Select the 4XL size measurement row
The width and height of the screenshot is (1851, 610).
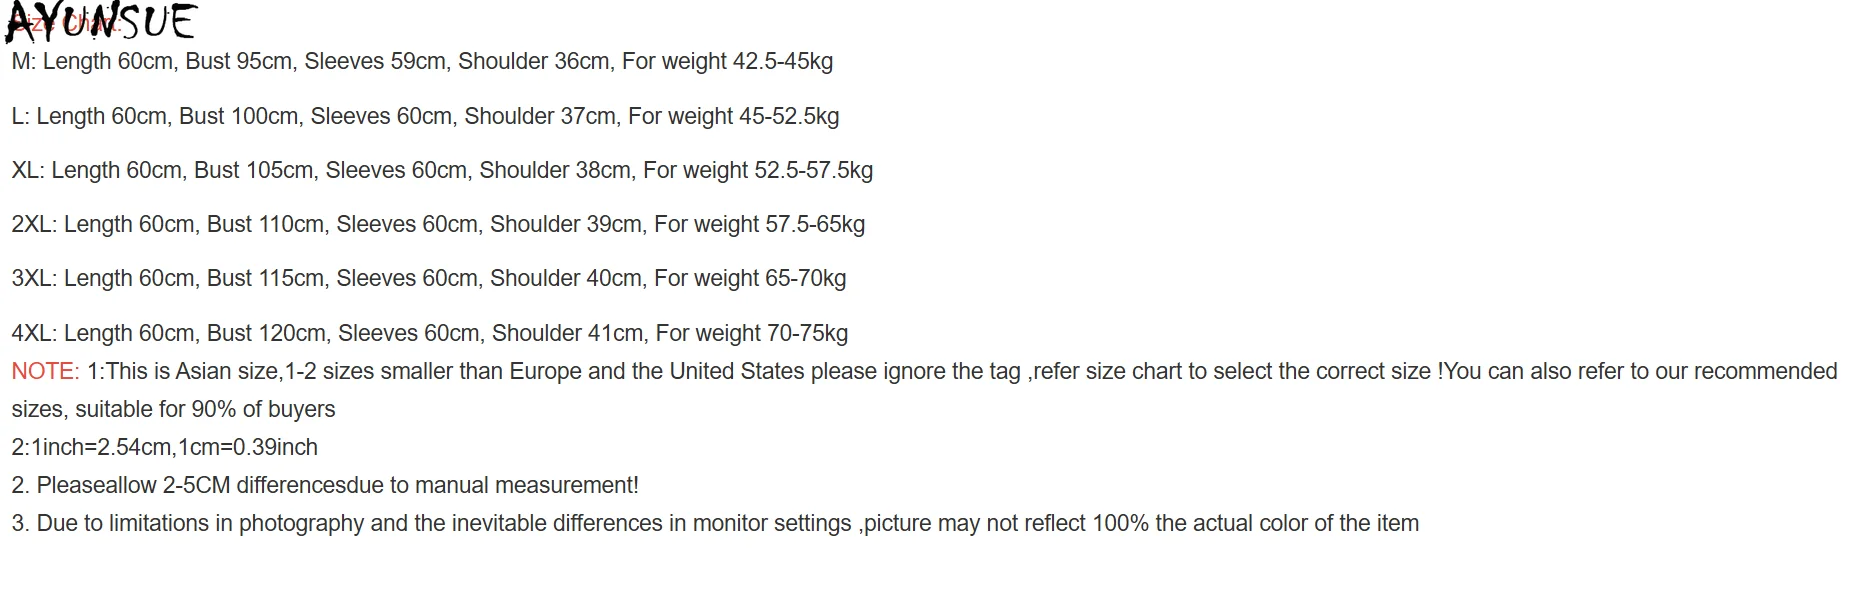pyautogui.click(x=429, y=334)
